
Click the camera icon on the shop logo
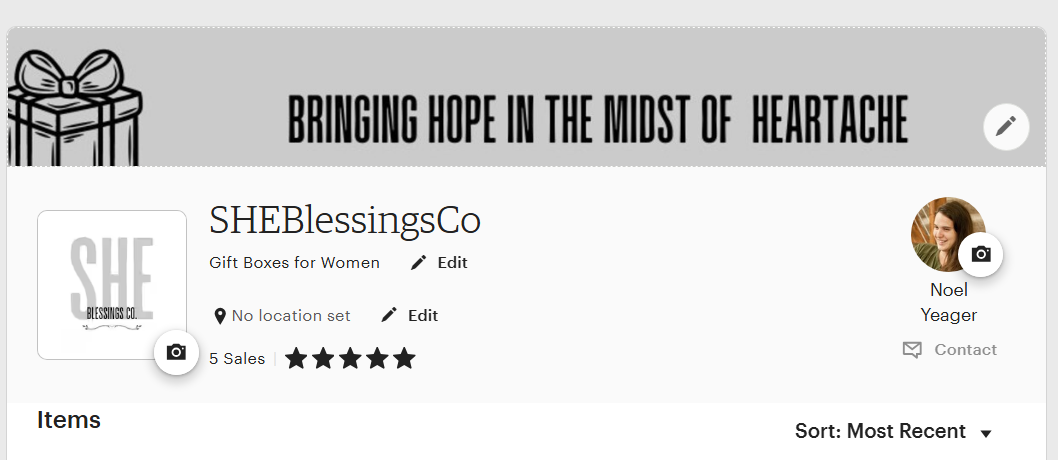click(x=176, y=352)
